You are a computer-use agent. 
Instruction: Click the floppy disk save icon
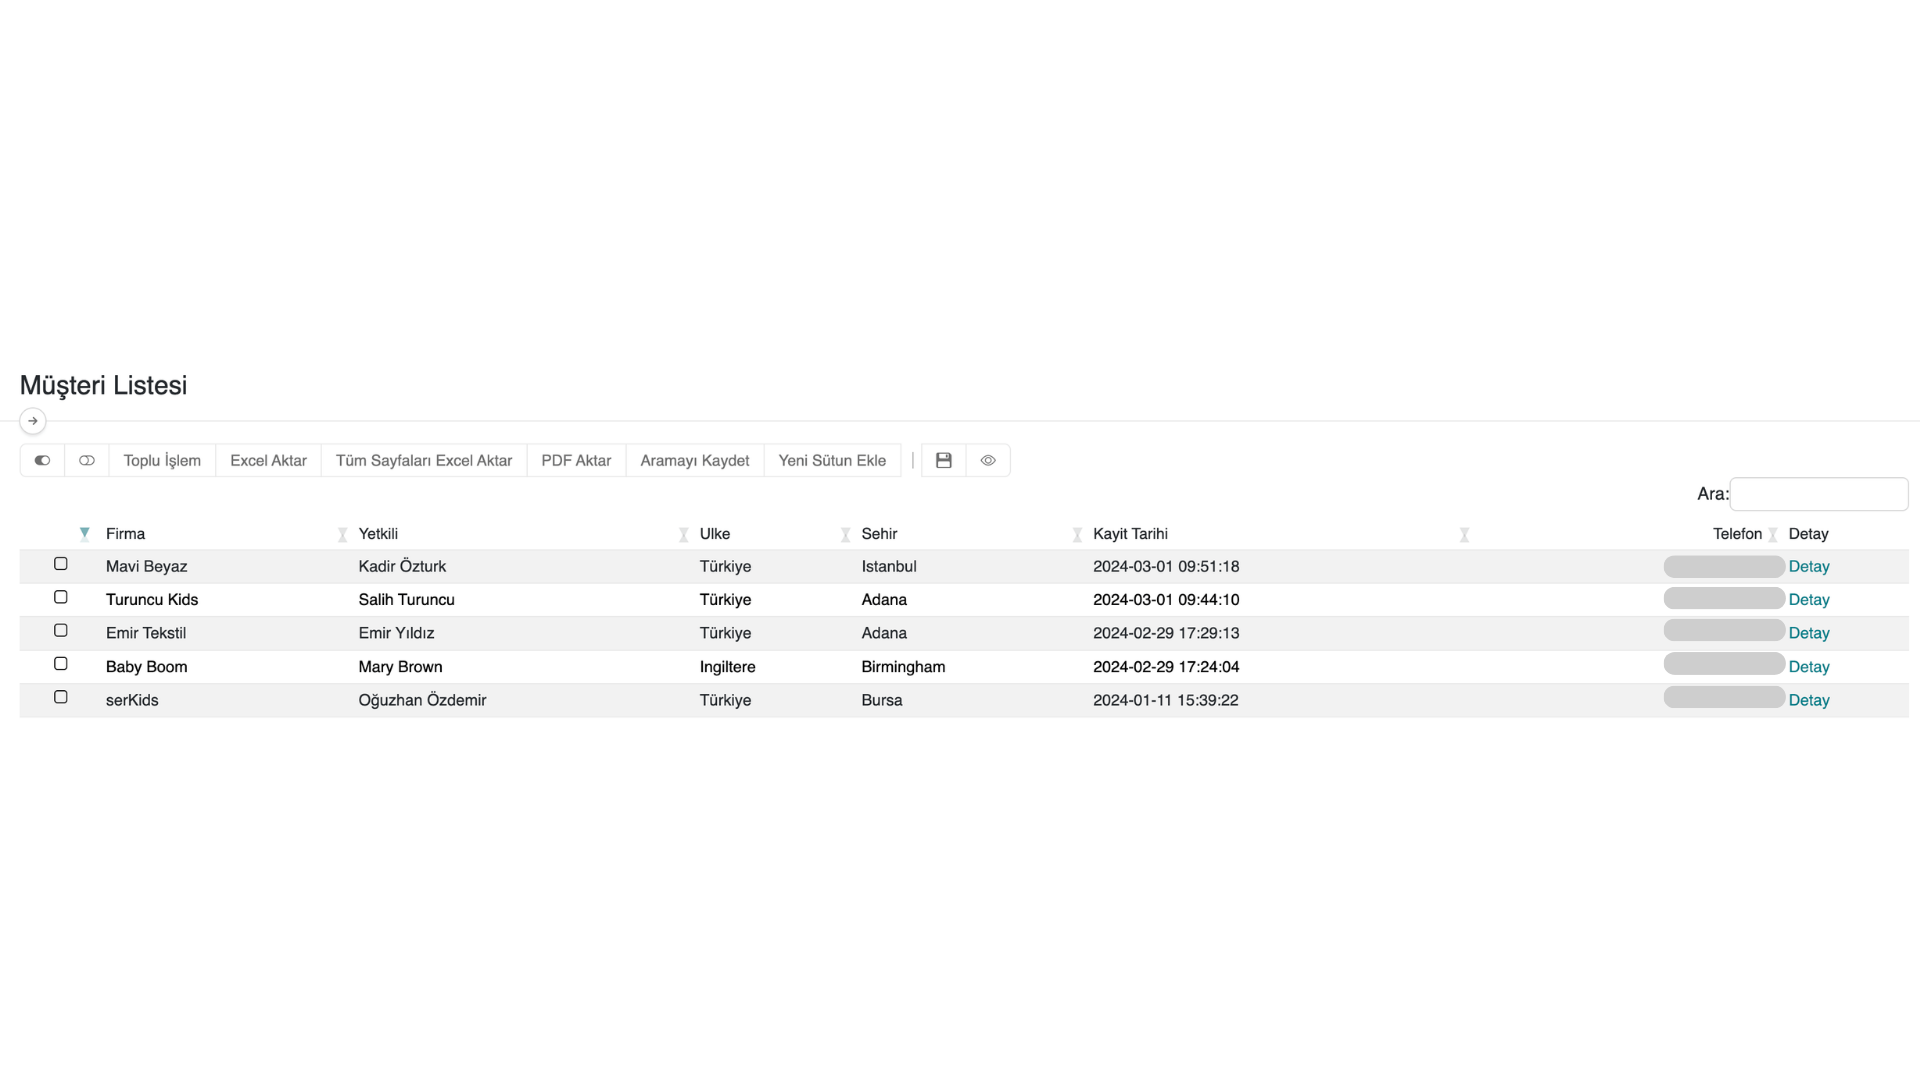click(943, 460)
